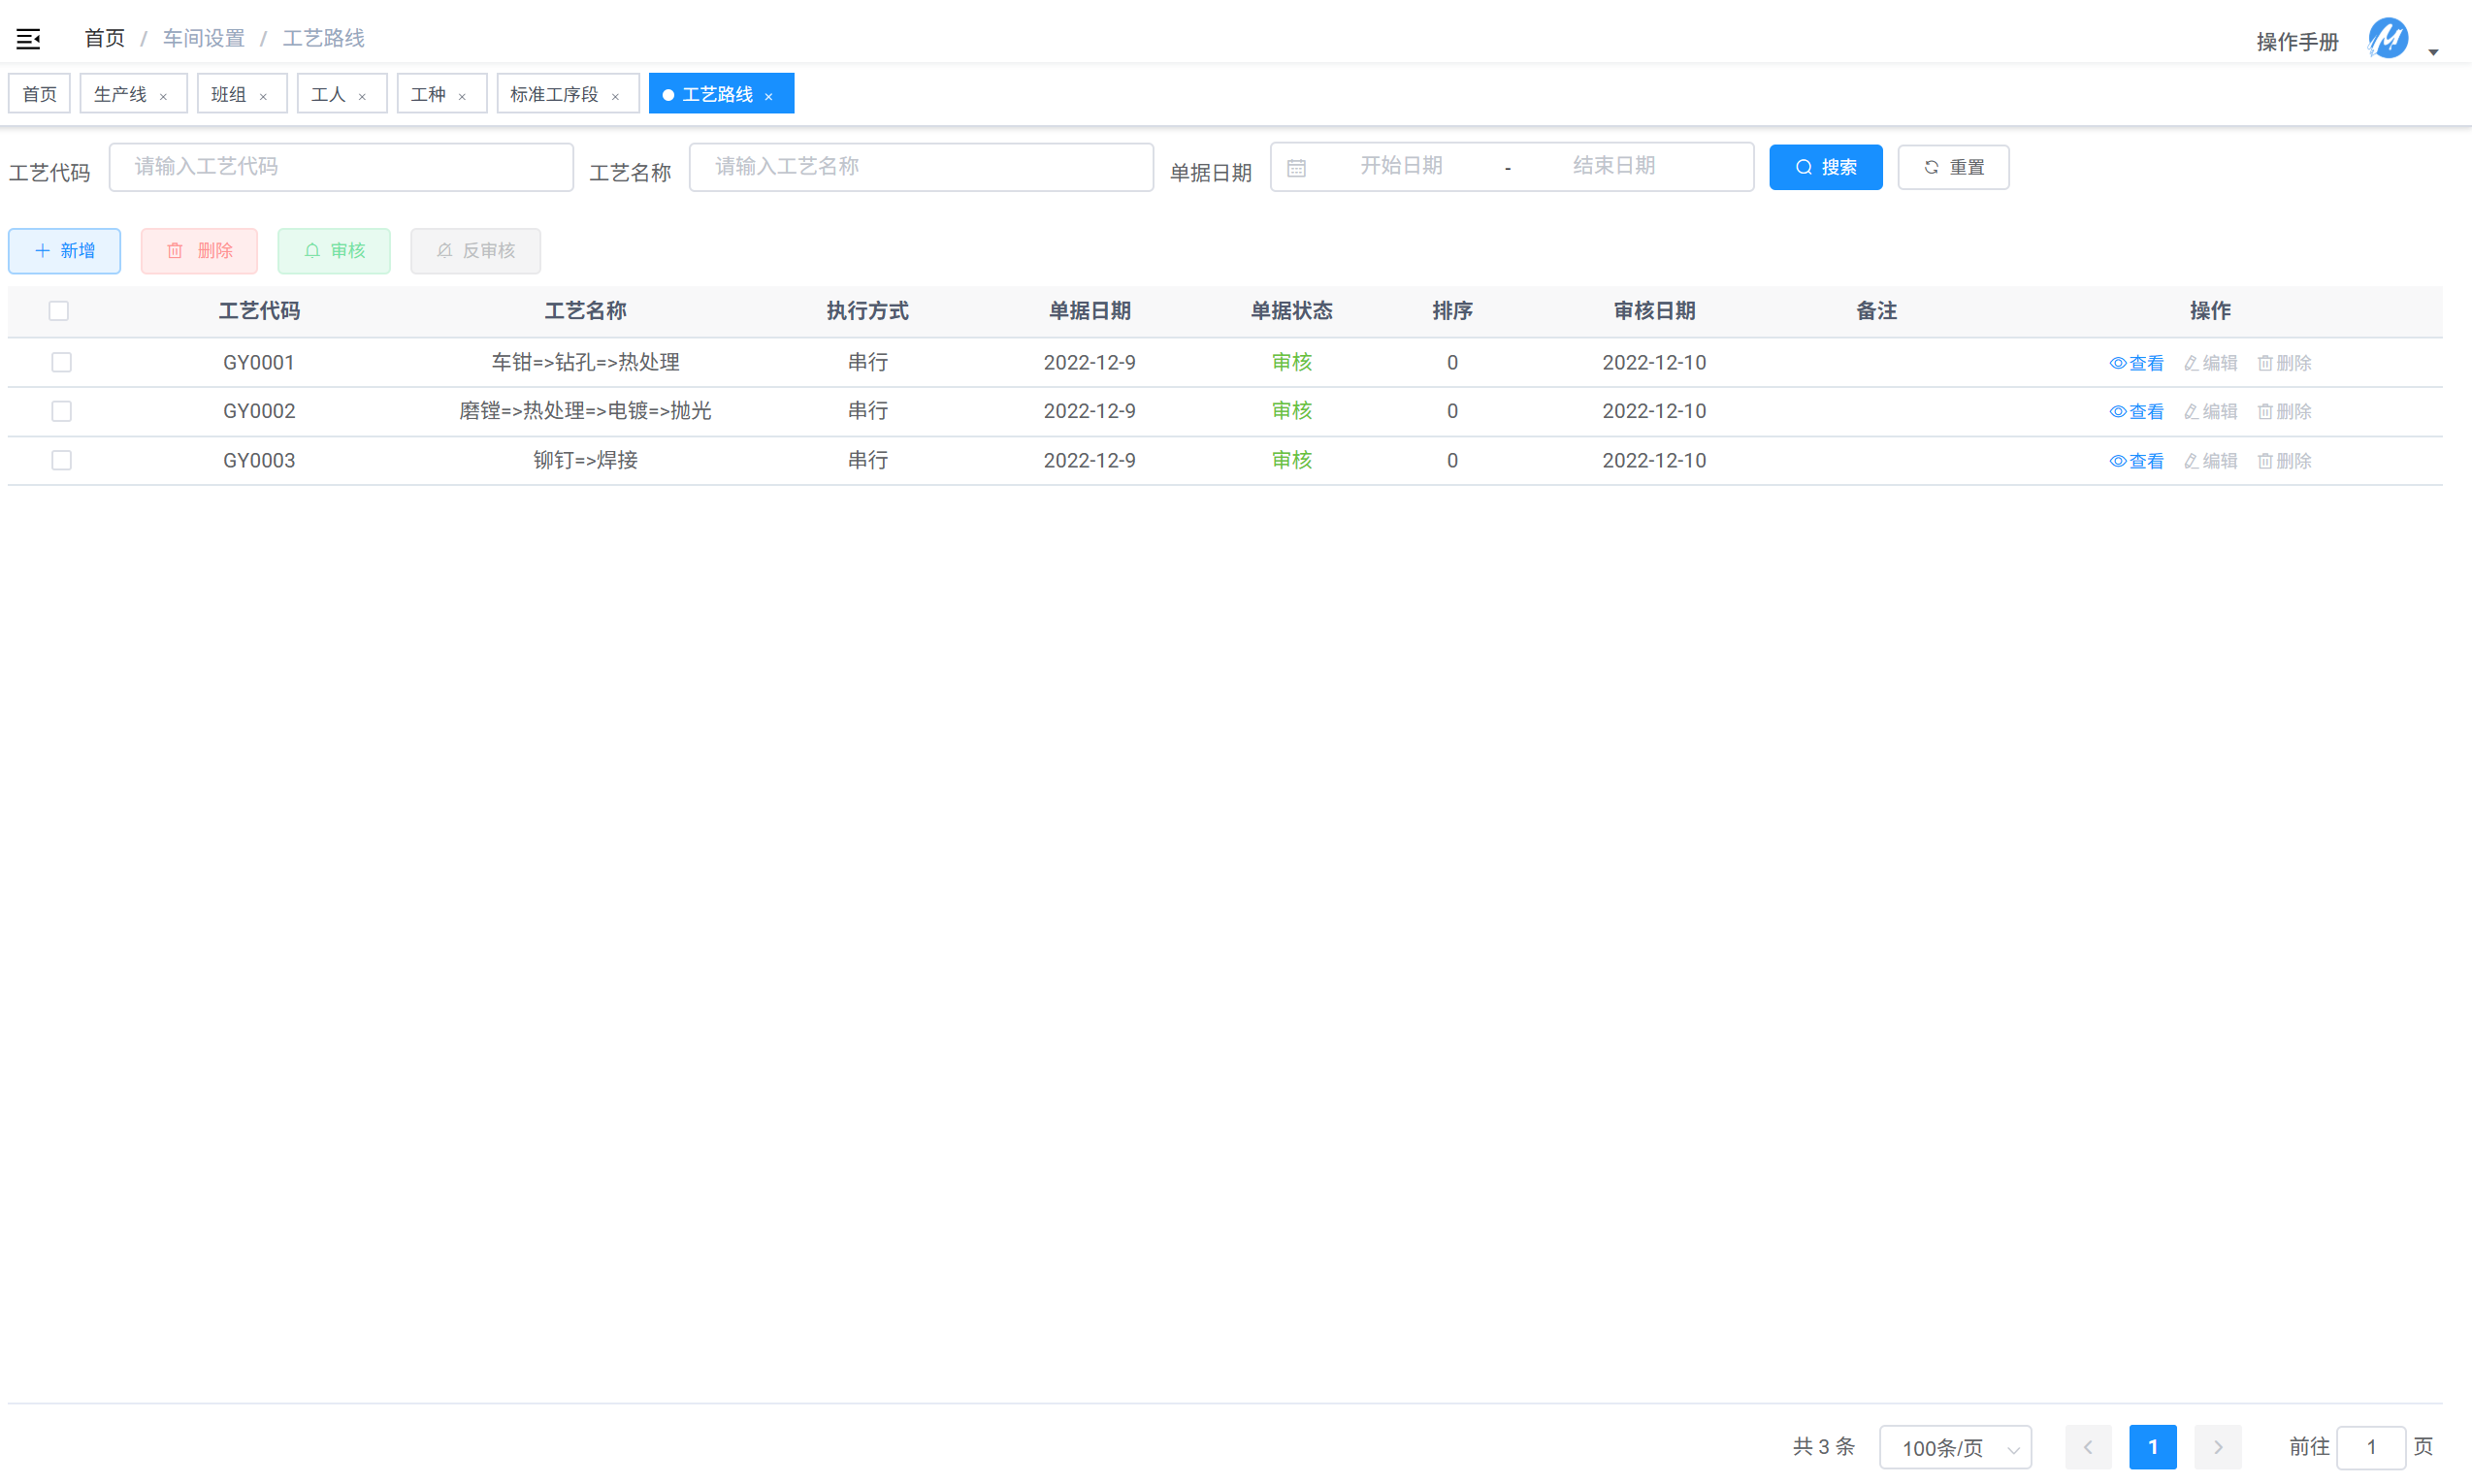Image resolution: width=2472 pixels, height=1484 pixels.
Task: Open the 100条/页 page size dropdown
Action: (1955, 1447)
